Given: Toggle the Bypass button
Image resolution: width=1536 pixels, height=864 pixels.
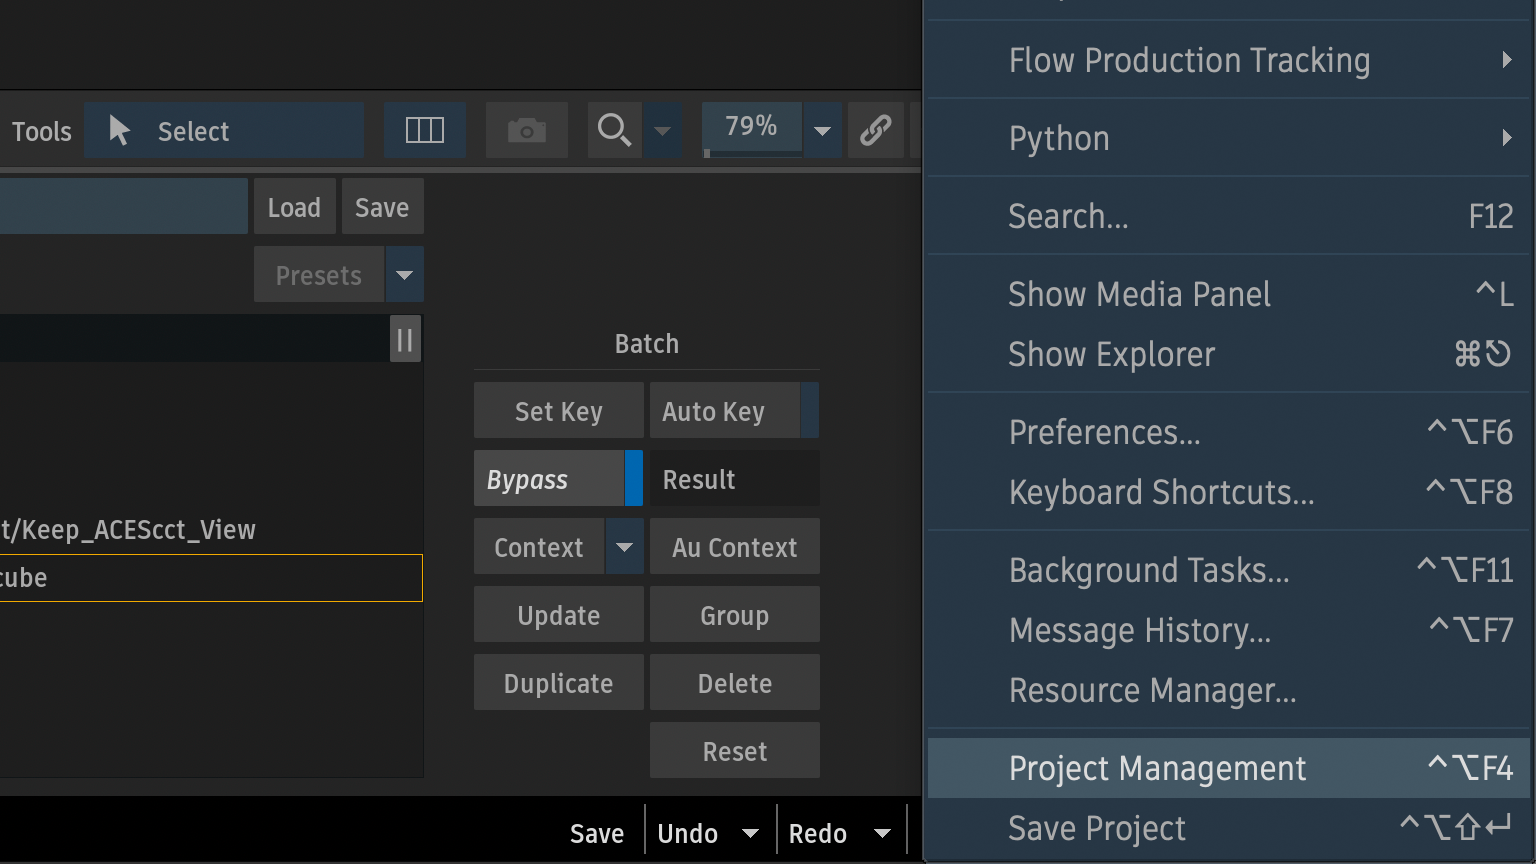Looking at the screenshot, I should [x=550, y=479].
